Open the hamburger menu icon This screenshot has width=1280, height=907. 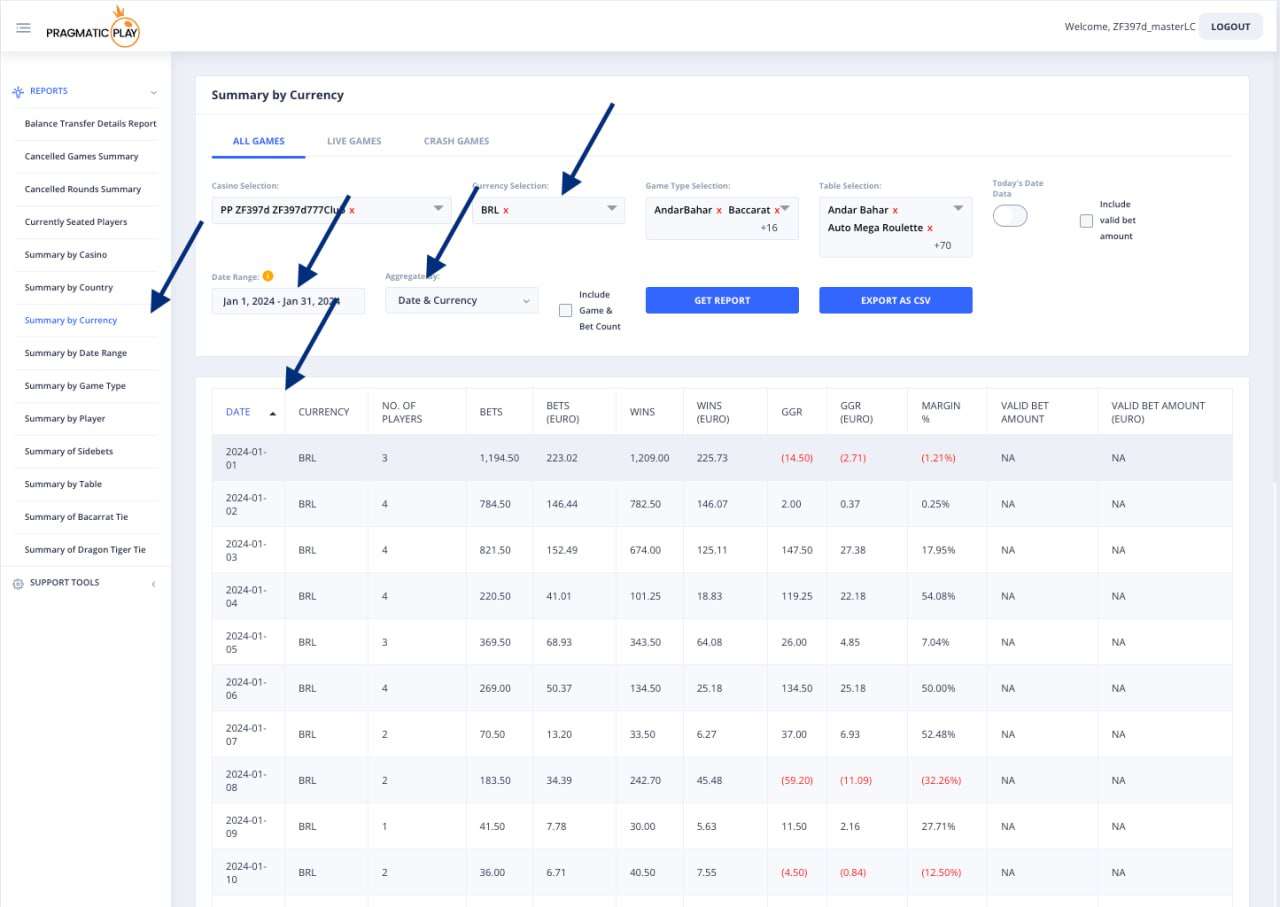point(23,27)
